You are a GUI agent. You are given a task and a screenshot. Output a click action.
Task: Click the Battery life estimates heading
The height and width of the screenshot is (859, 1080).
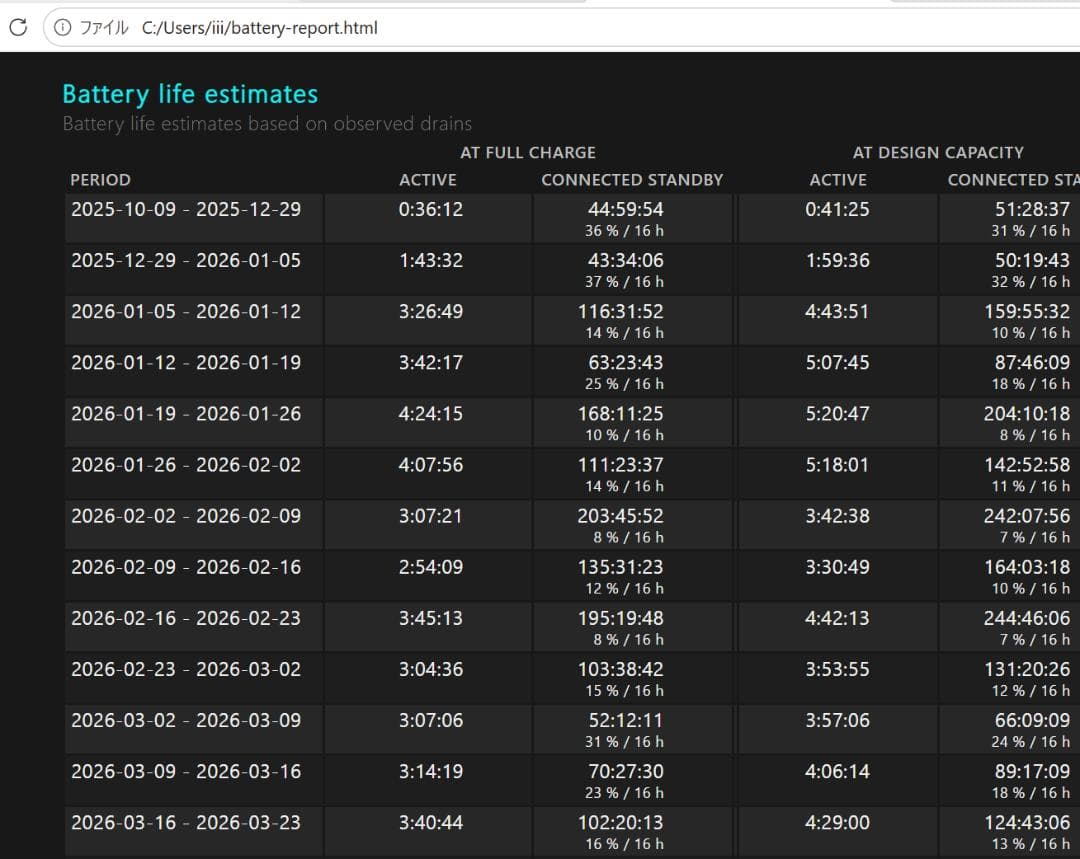(x=190, y=94)
